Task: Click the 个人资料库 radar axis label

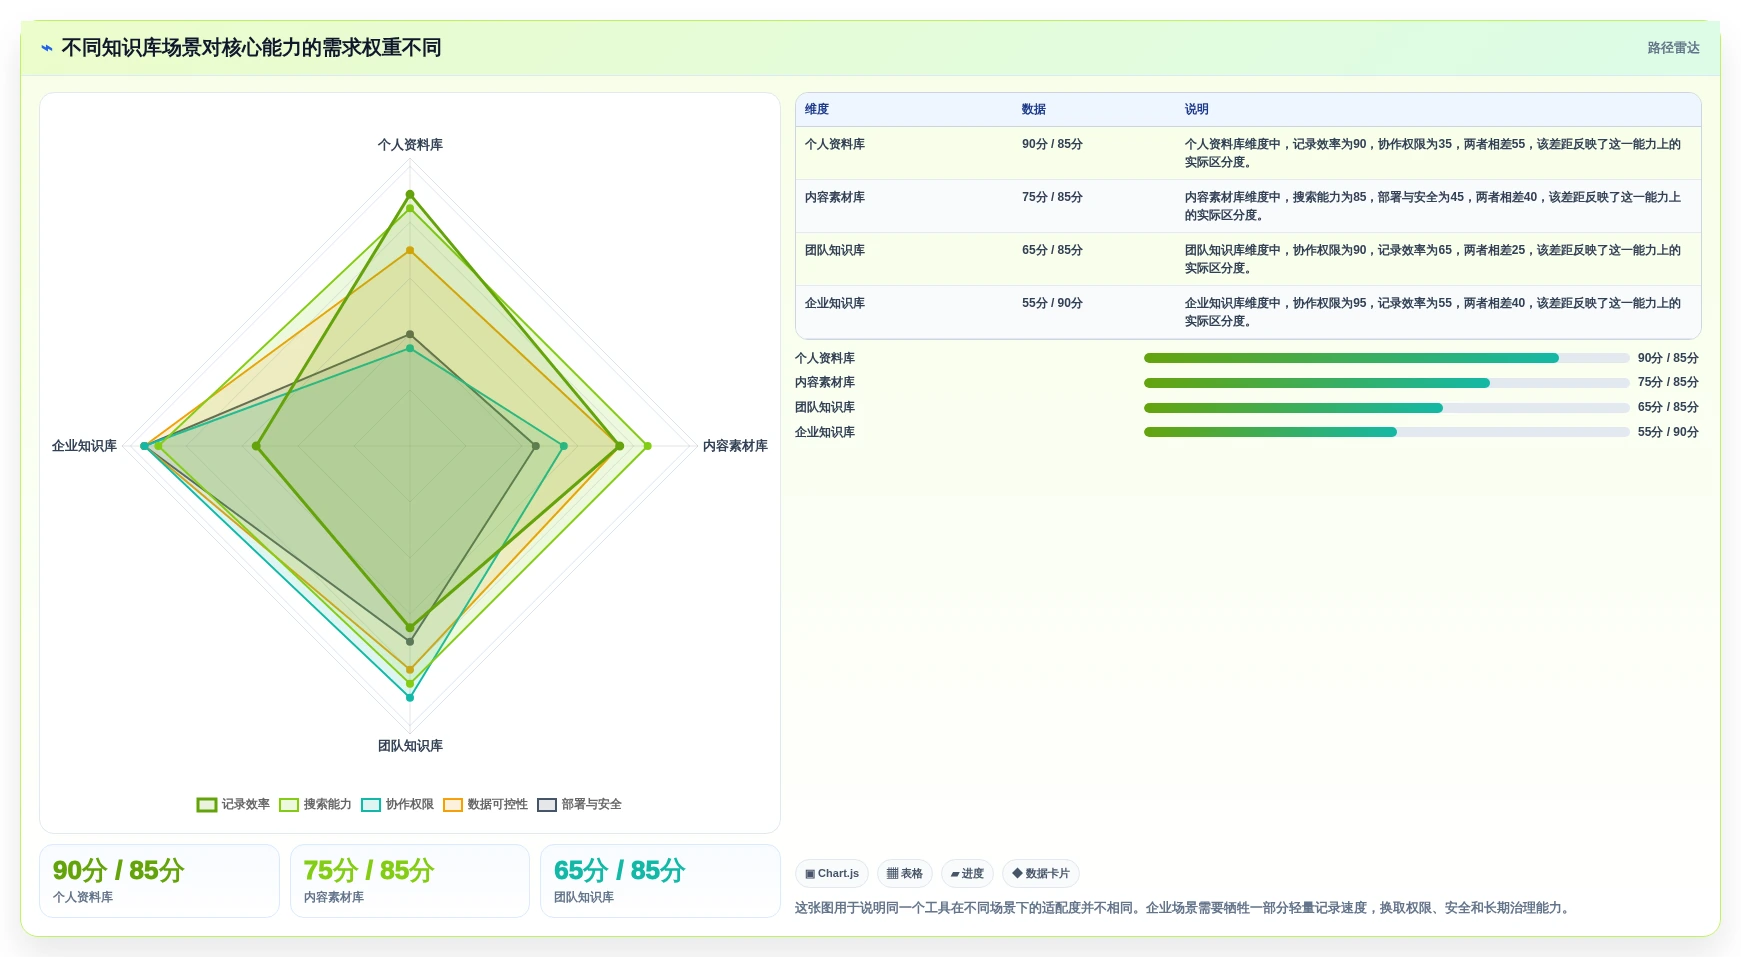Action: (410, 145)
